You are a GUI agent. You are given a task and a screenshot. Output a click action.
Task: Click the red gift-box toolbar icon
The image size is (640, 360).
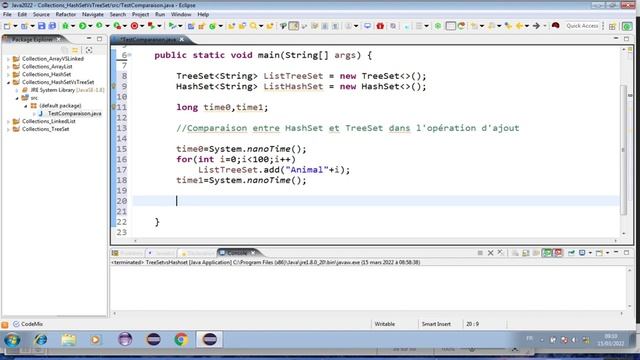[x=380, y=26]
